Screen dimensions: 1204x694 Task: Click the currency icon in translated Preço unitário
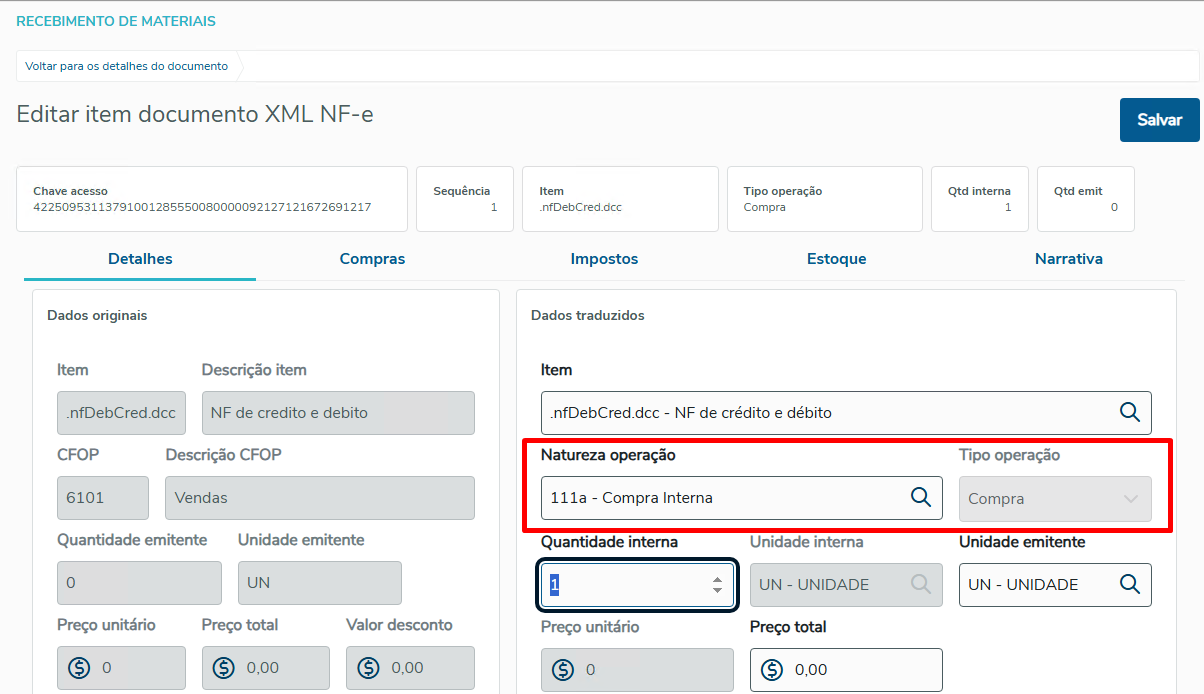pyautogui.click(x=563, y=669)
